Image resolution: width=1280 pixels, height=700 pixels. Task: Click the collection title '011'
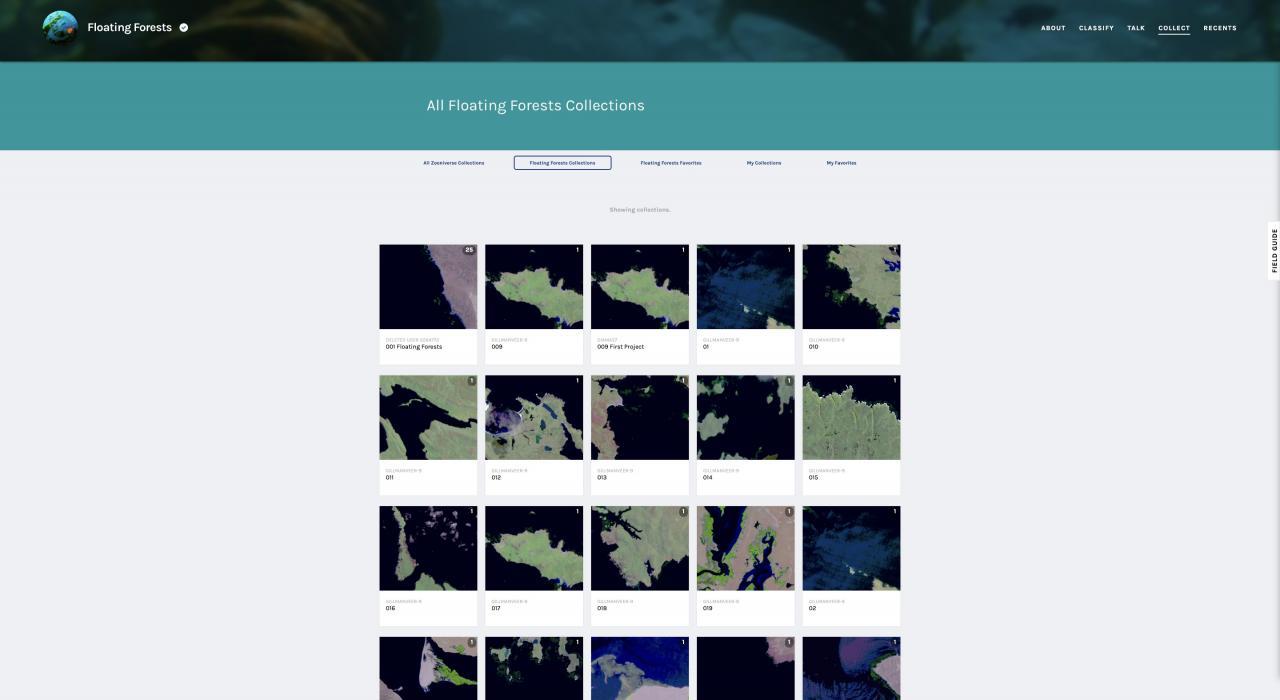[390, 478]
